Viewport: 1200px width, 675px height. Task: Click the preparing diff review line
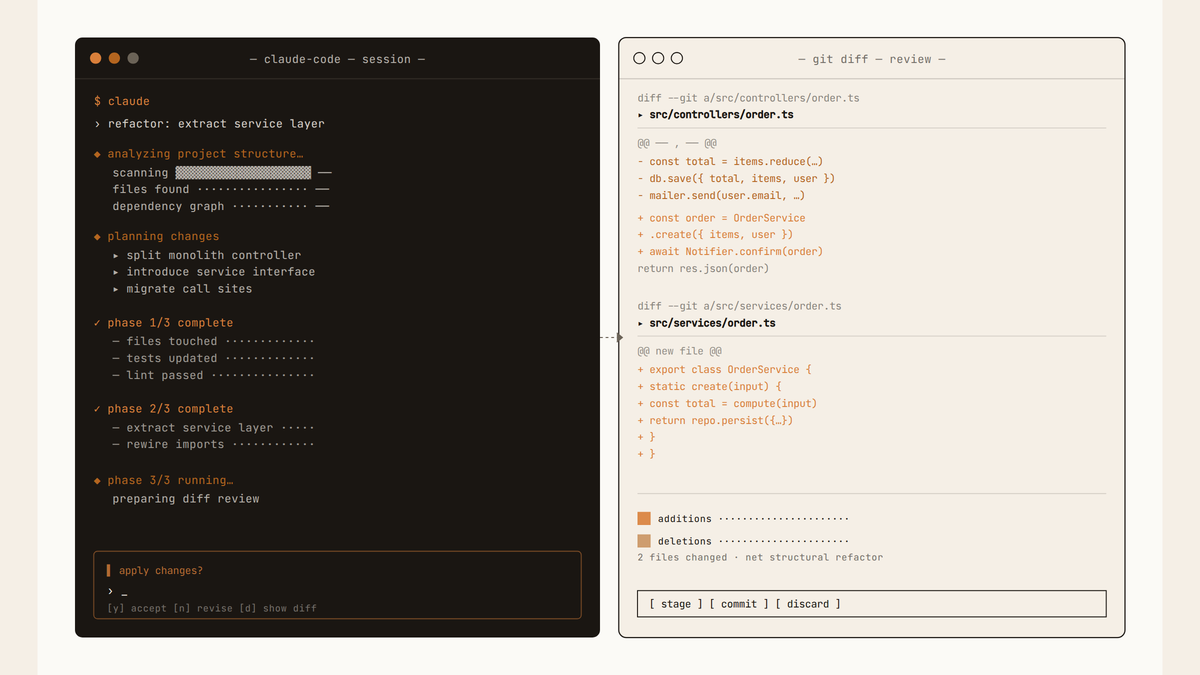[186, 498]
